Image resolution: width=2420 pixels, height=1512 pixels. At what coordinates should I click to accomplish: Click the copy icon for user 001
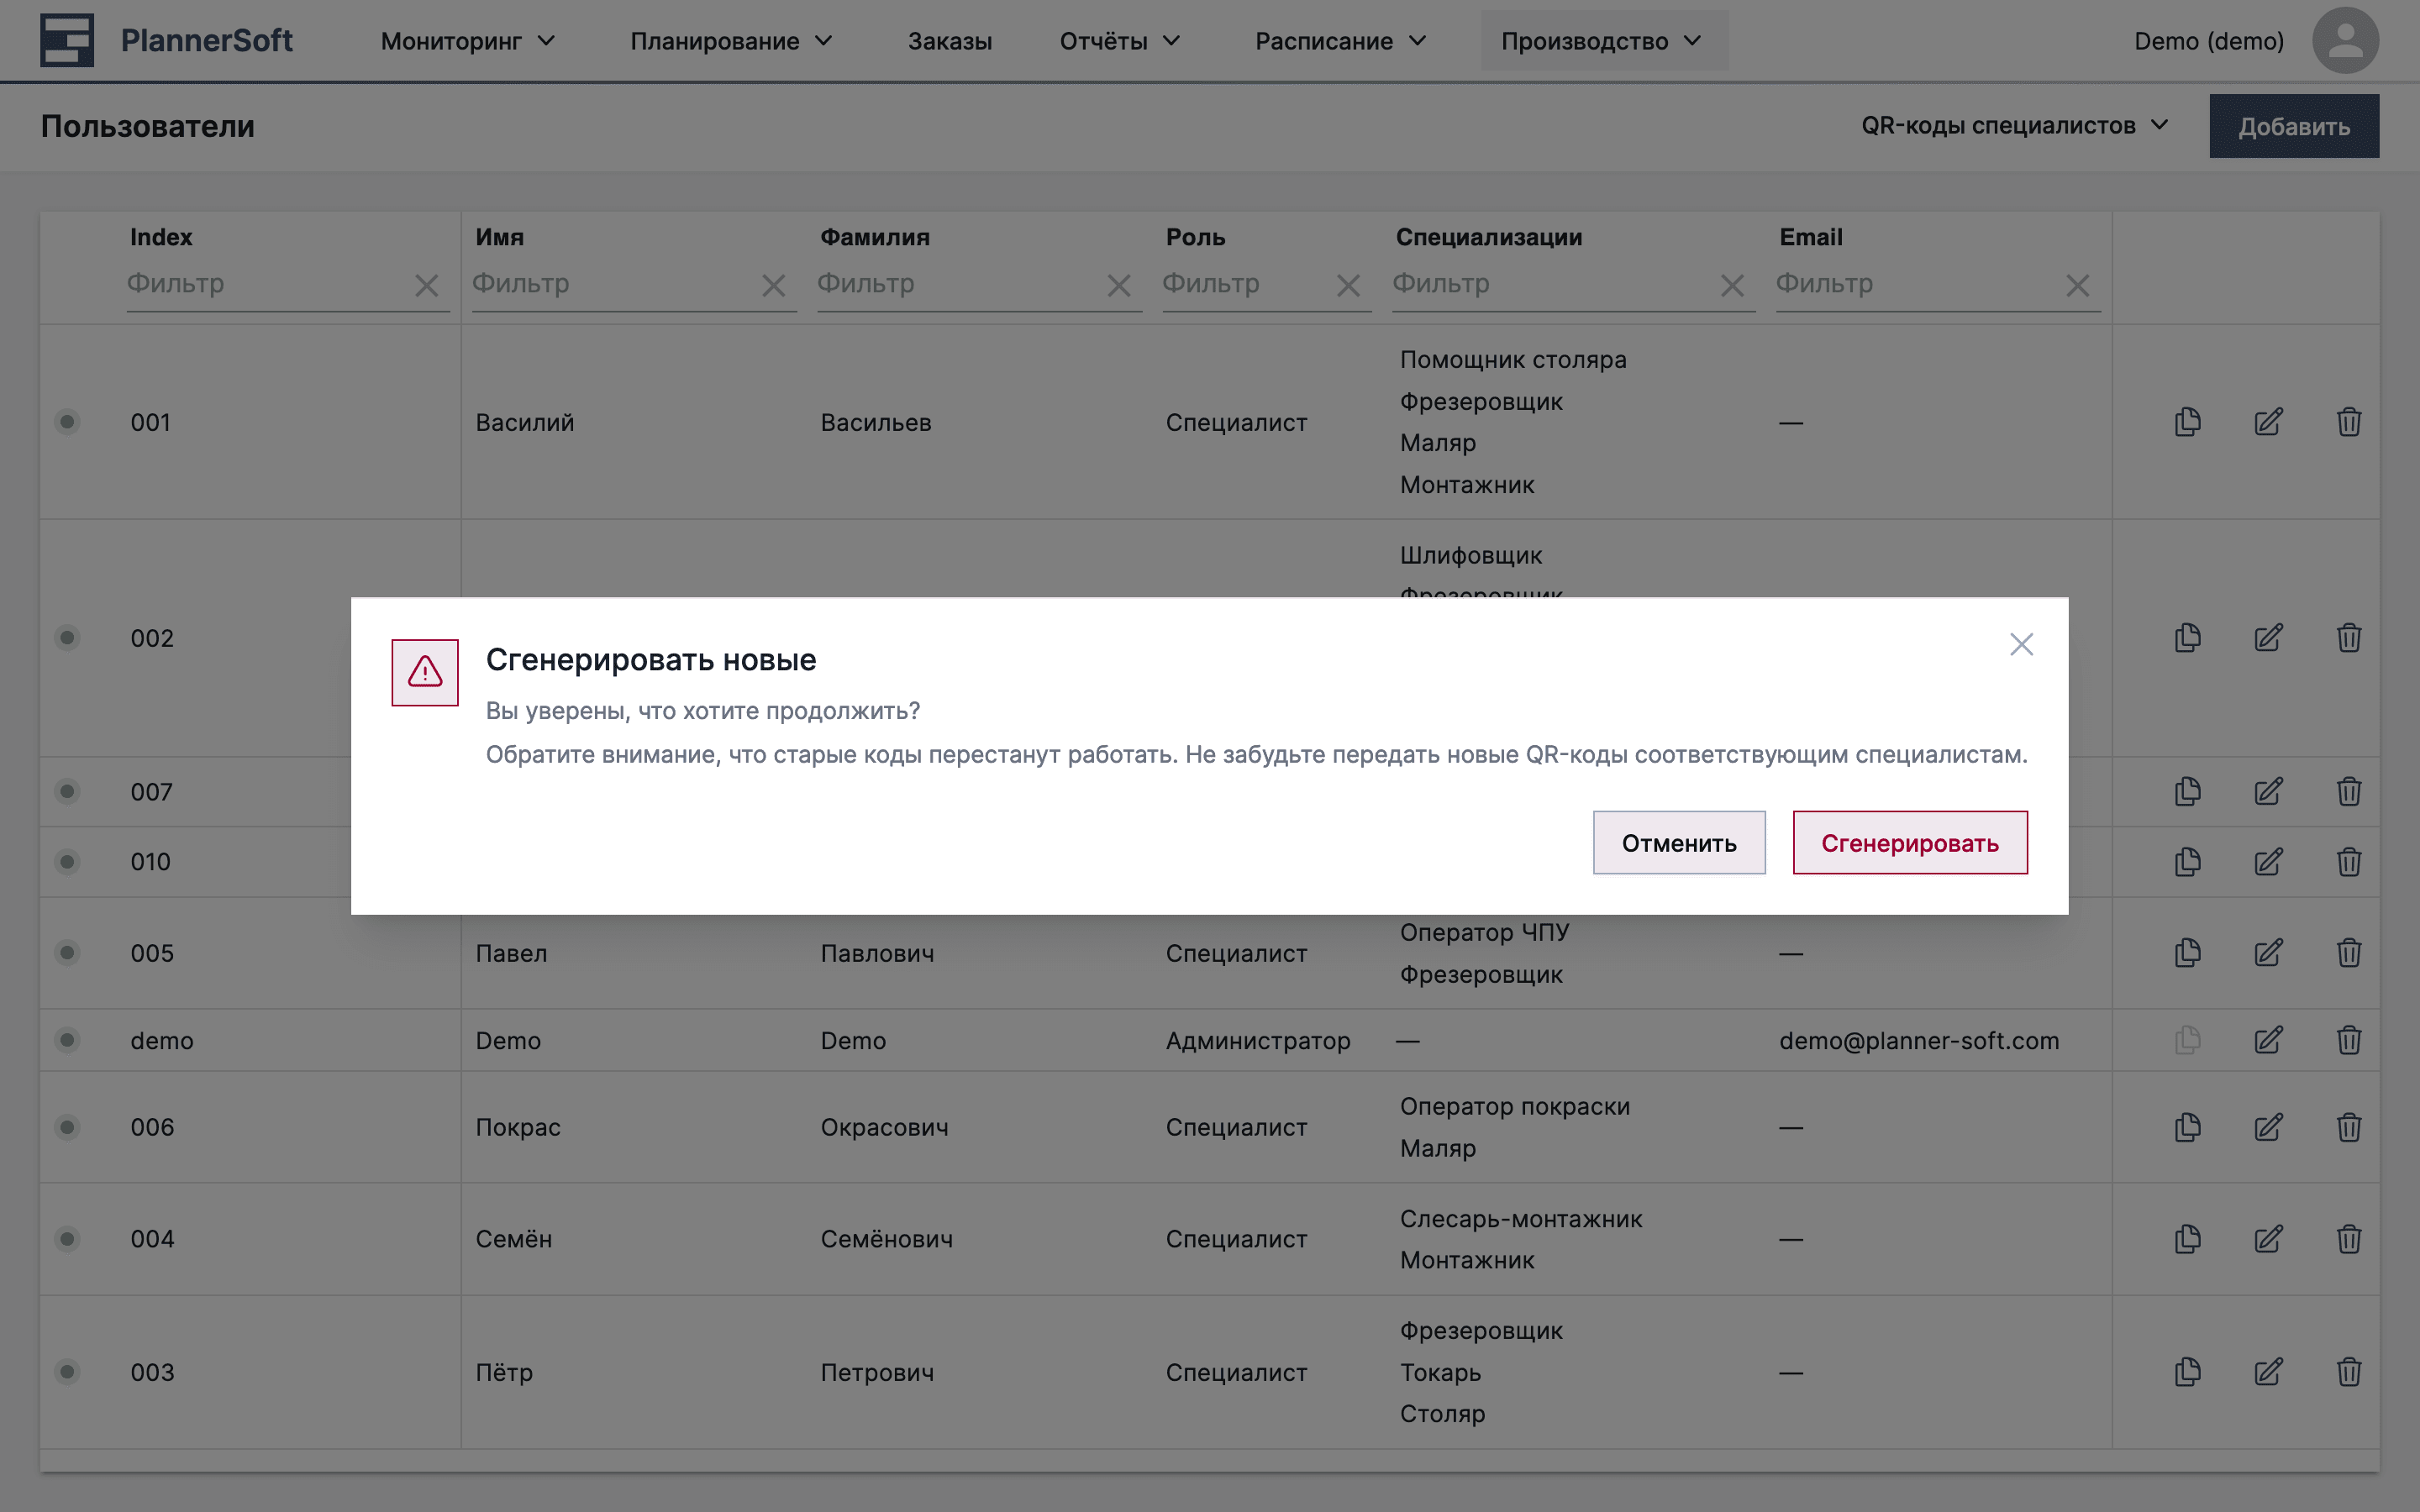coord(2187,422)
